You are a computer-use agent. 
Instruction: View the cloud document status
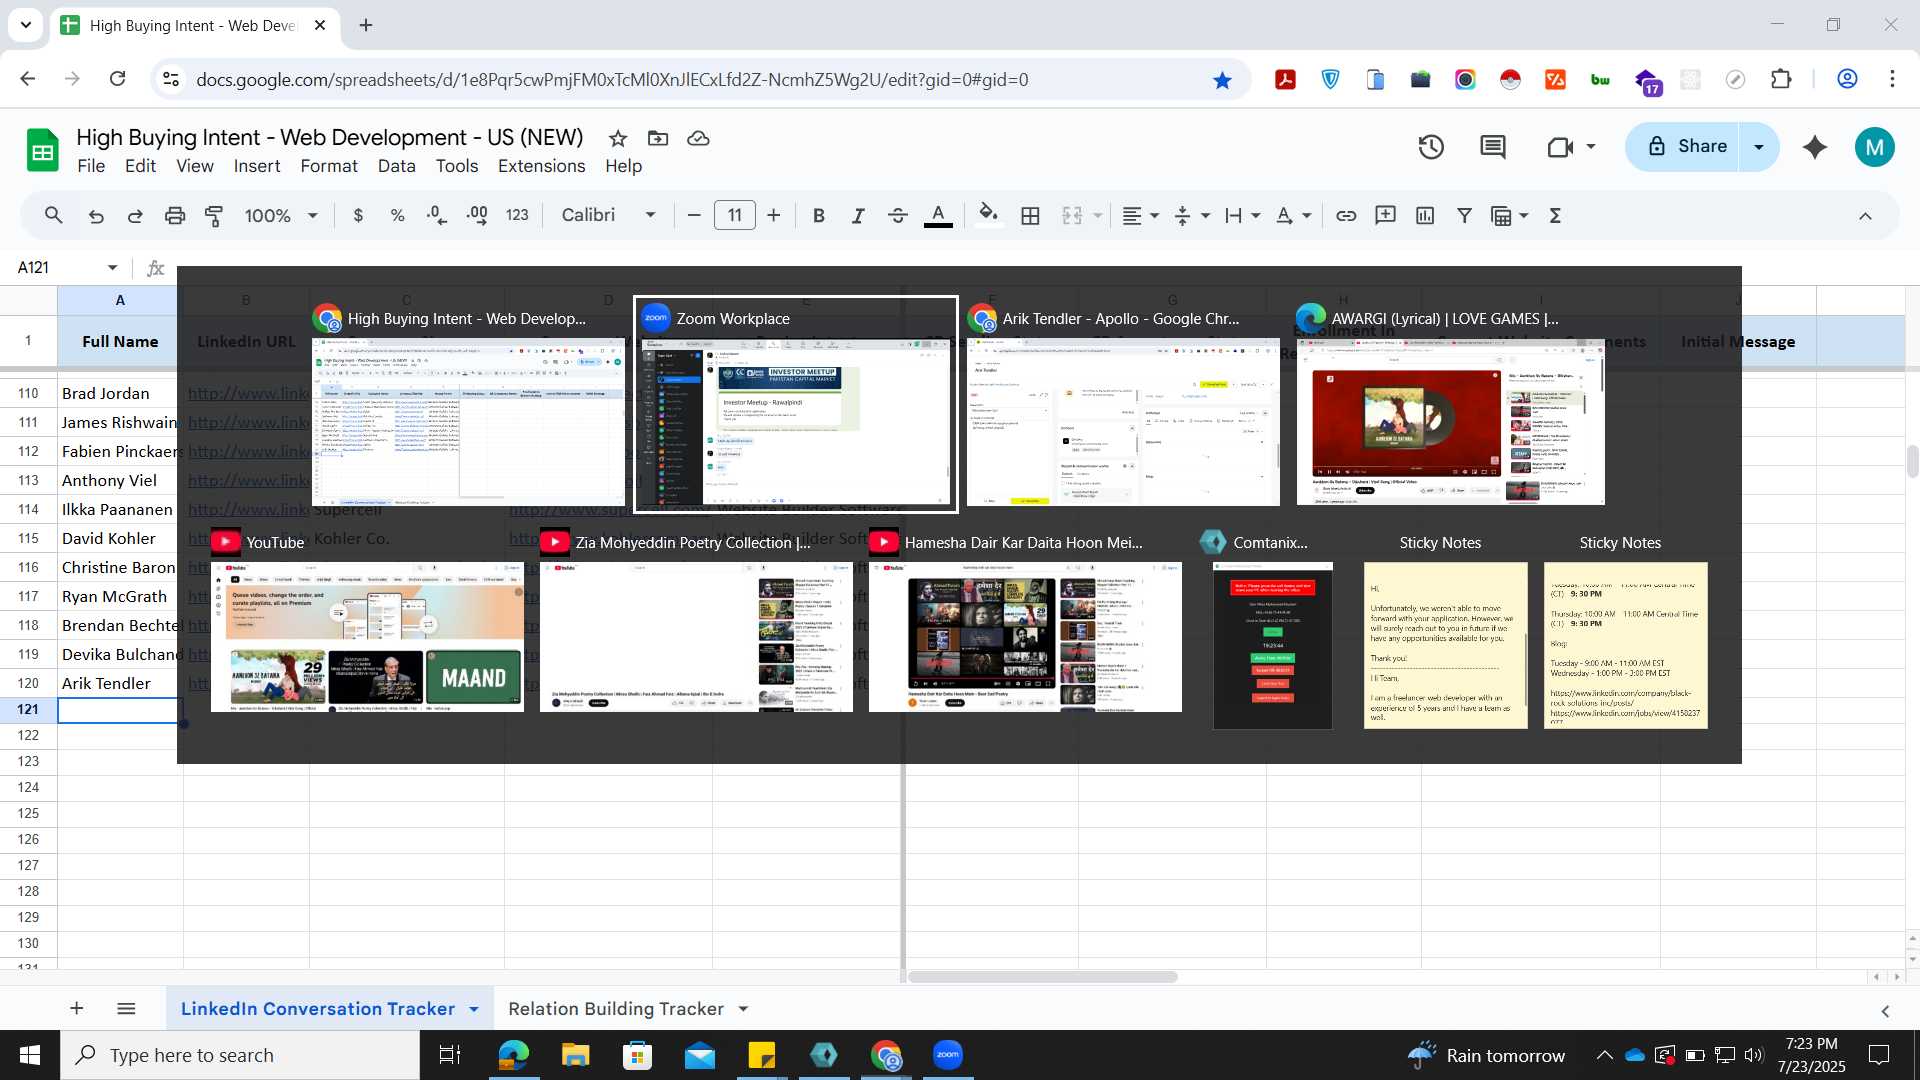(698, 138)
